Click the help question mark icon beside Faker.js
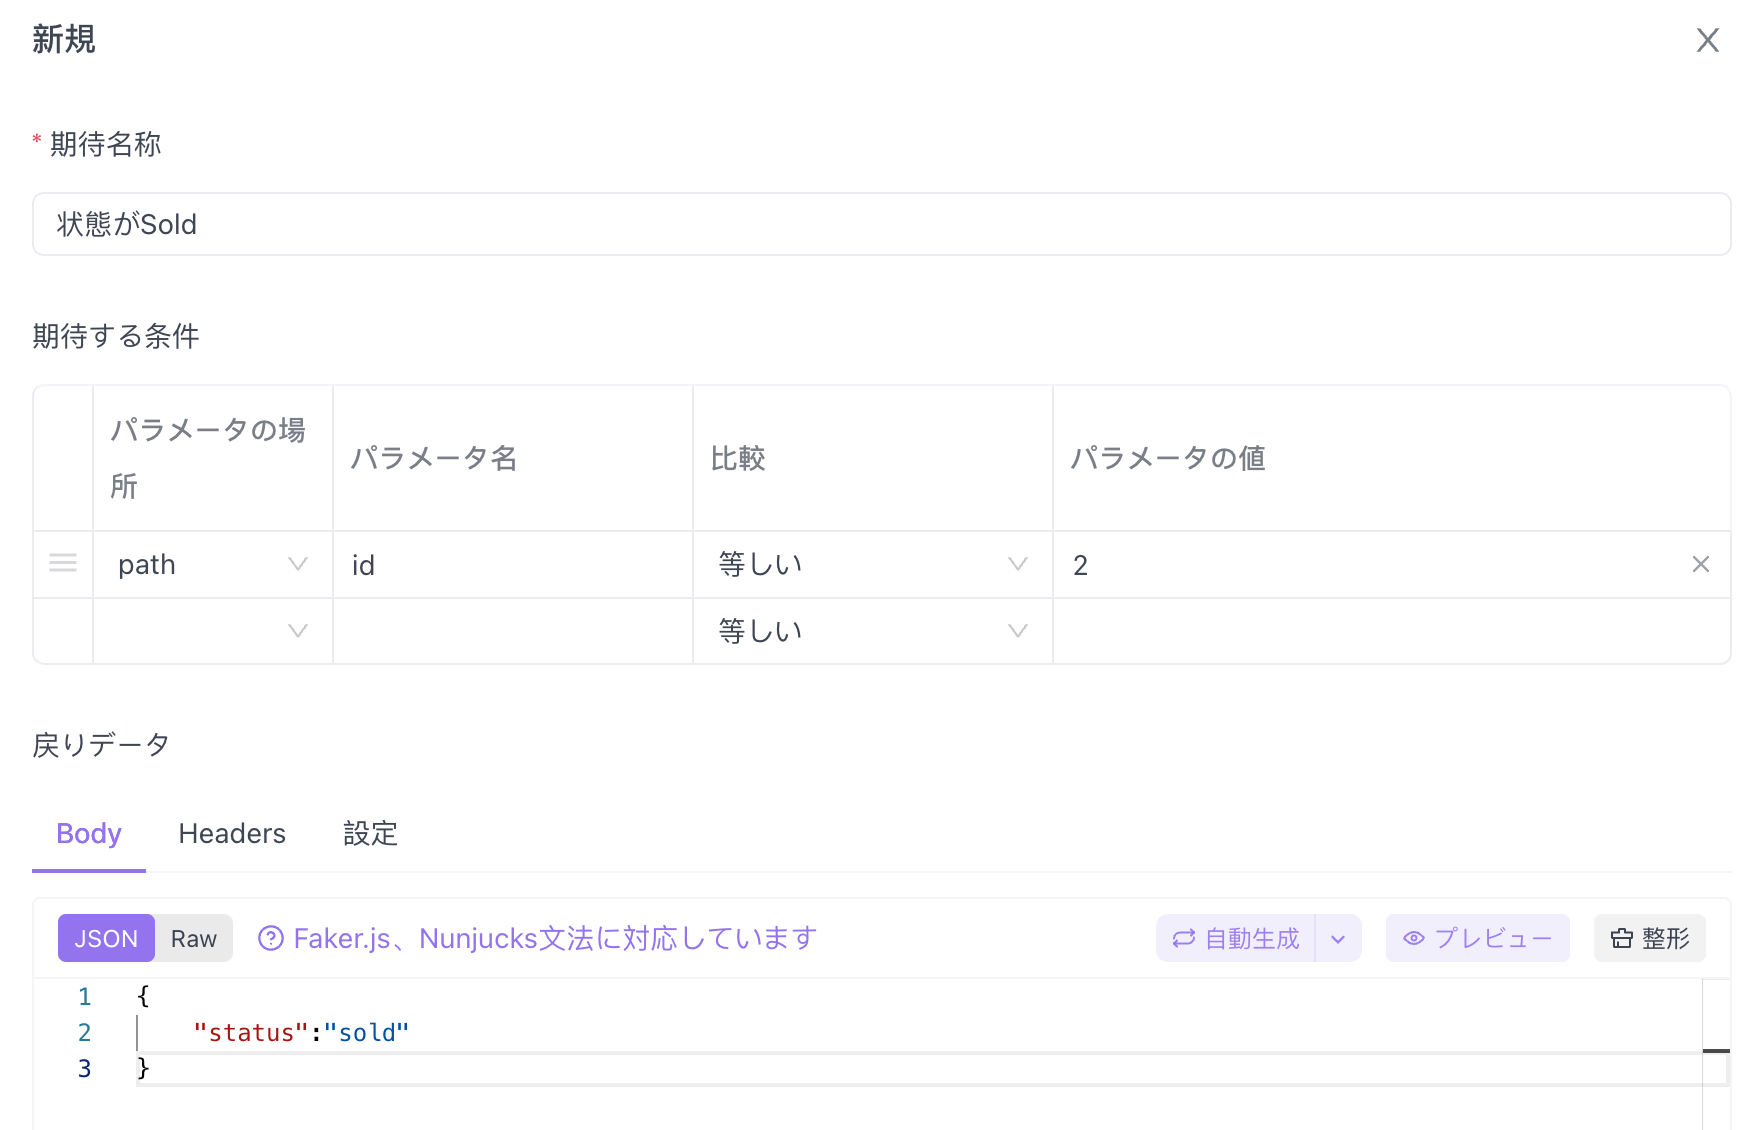1758x1130 pixels. [x=270, y=938]
